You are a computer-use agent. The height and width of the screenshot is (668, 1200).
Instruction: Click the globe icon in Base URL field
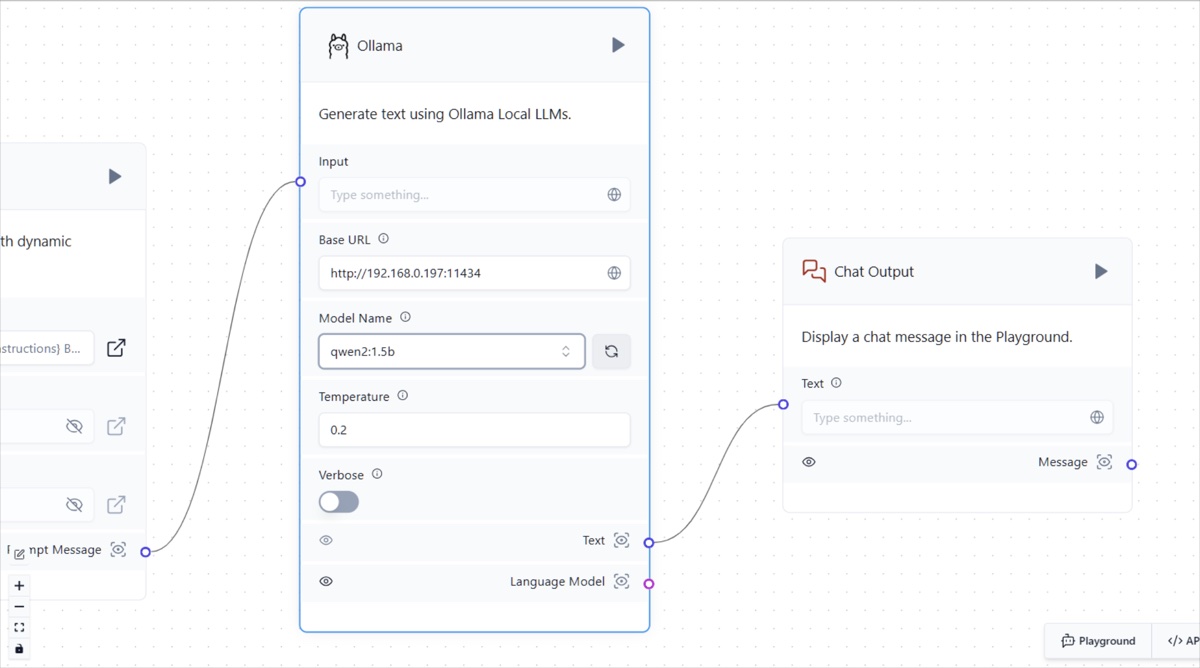coord(614,273)
